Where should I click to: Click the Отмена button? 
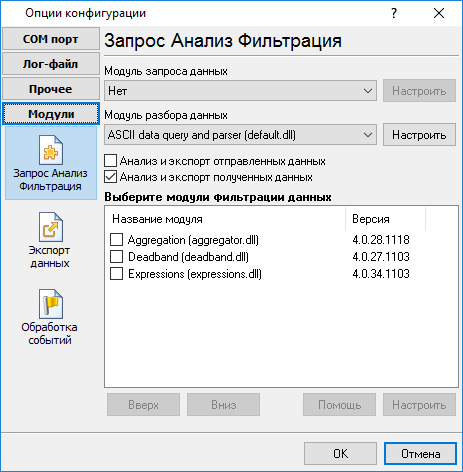[x=420, y=454]
